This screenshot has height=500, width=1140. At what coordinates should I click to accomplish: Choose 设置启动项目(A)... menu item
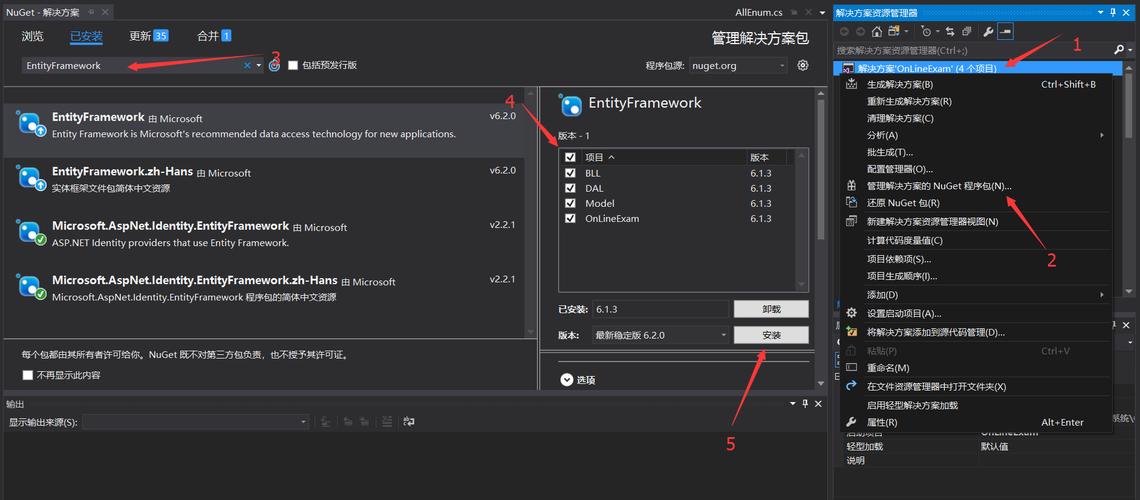tap(976, 314)
